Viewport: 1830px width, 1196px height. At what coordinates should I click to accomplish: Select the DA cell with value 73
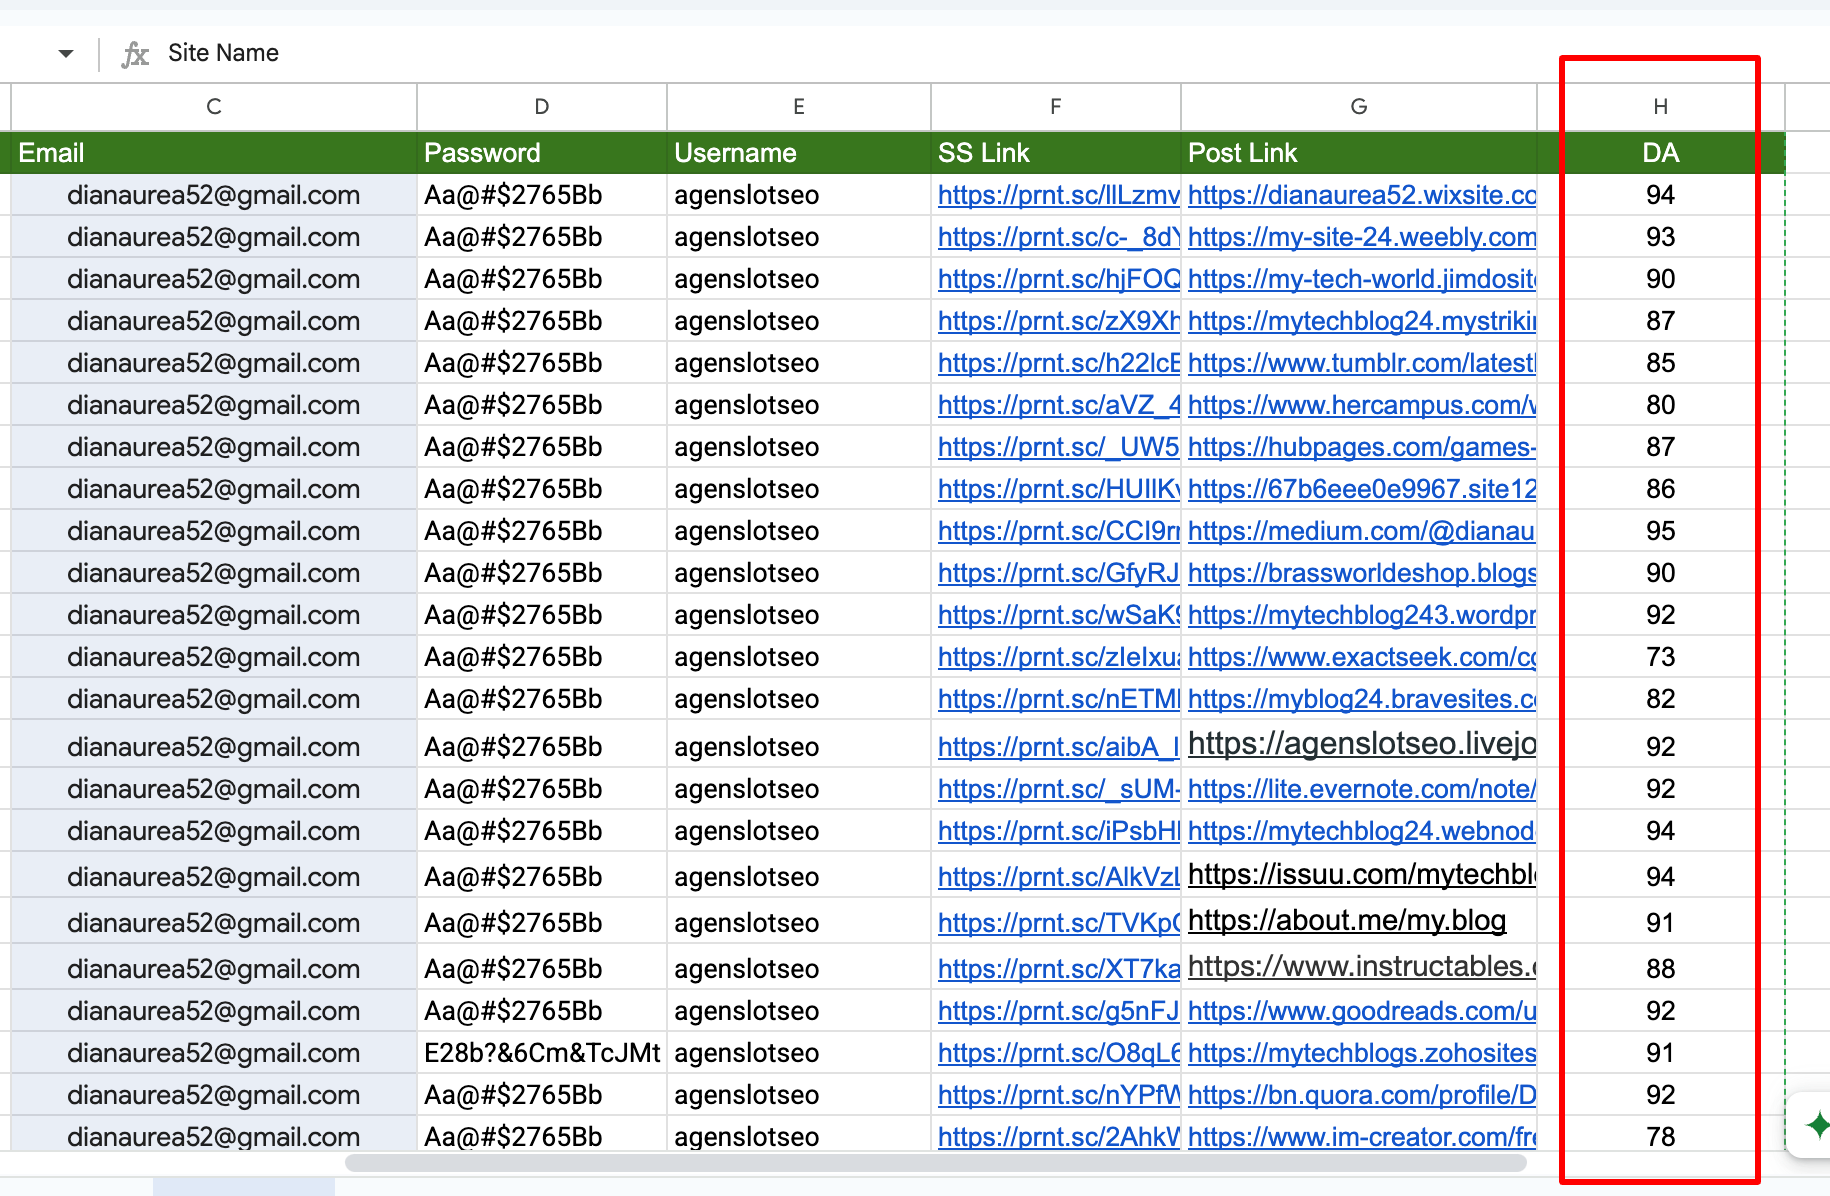tap(1660, 657)
